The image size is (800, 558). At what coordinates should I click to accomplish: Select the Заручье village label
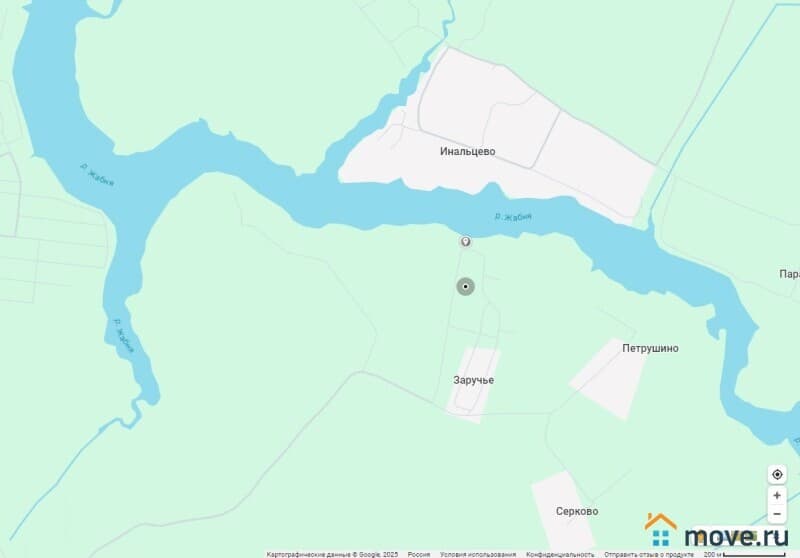[473, 380]
